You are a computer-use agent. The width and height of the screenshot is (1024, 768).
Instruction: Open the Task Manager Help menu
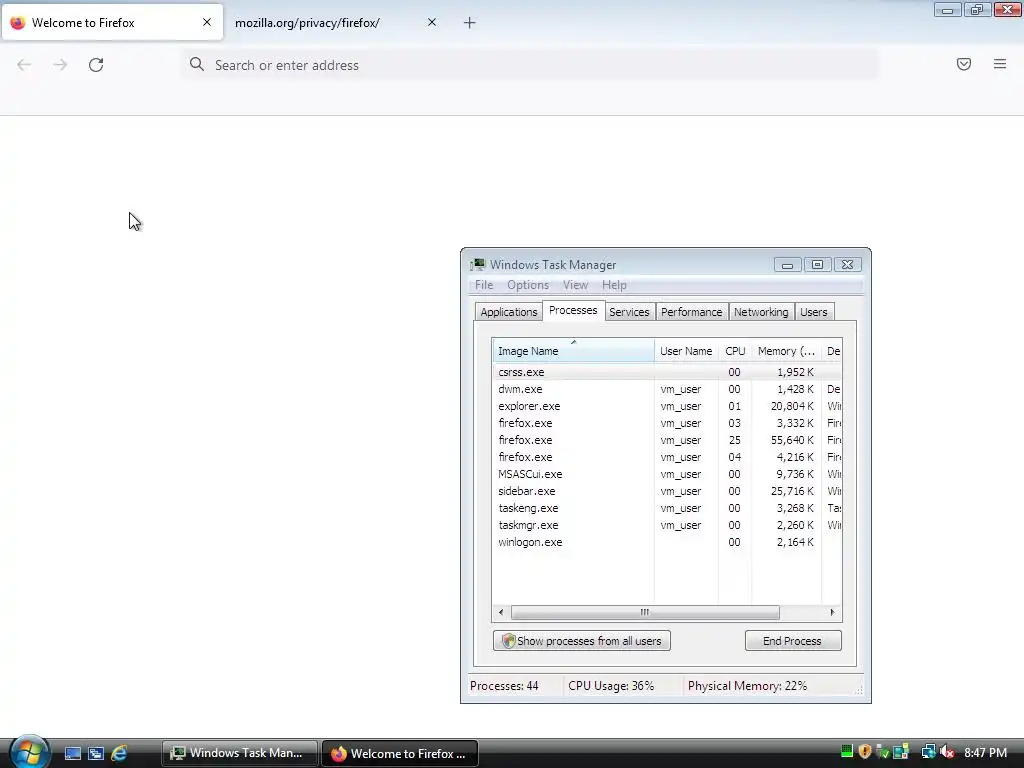pos(614,285)
